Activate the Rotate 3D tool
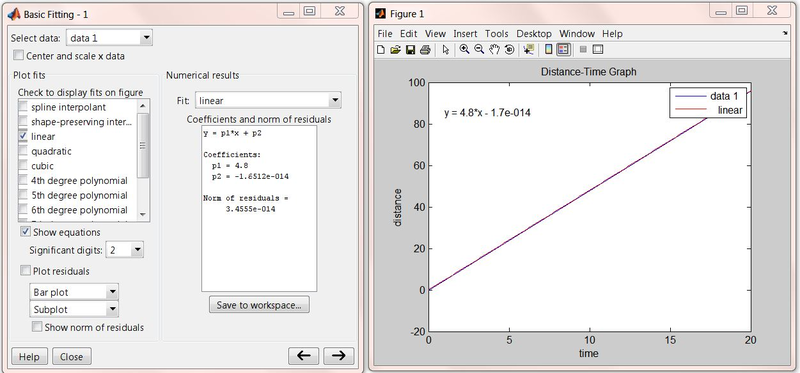Viewport: 800px width, 373px height. point(509,49)
